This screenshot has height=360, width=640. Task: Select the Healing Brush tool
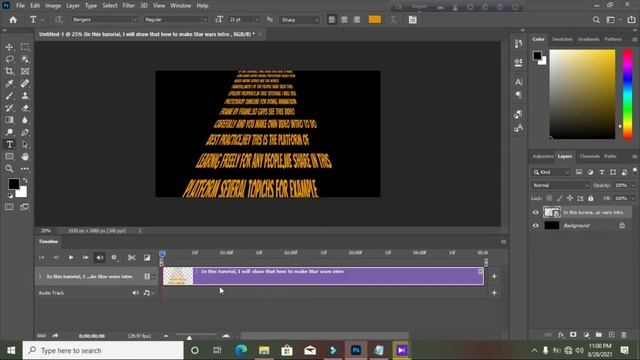(25, 84)
